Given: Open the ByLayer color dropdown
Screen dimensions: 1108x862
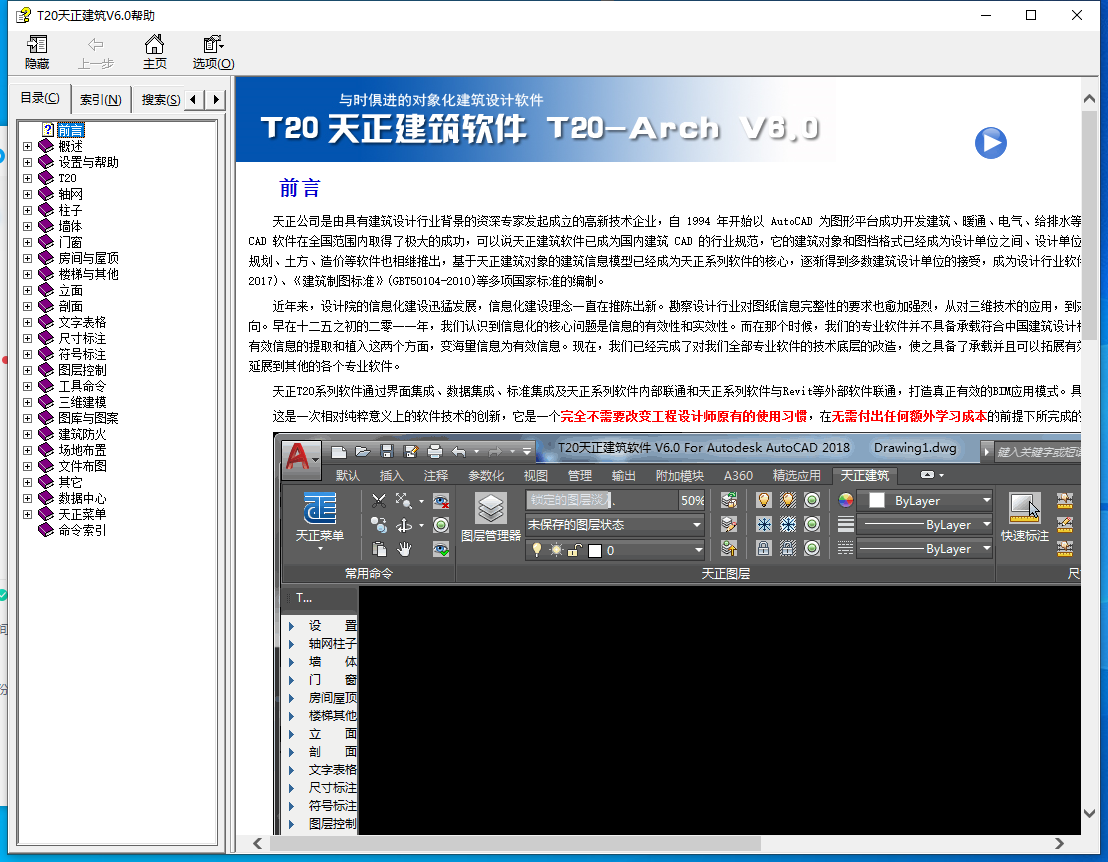Looking at the screenshot, I should (986, 500).
